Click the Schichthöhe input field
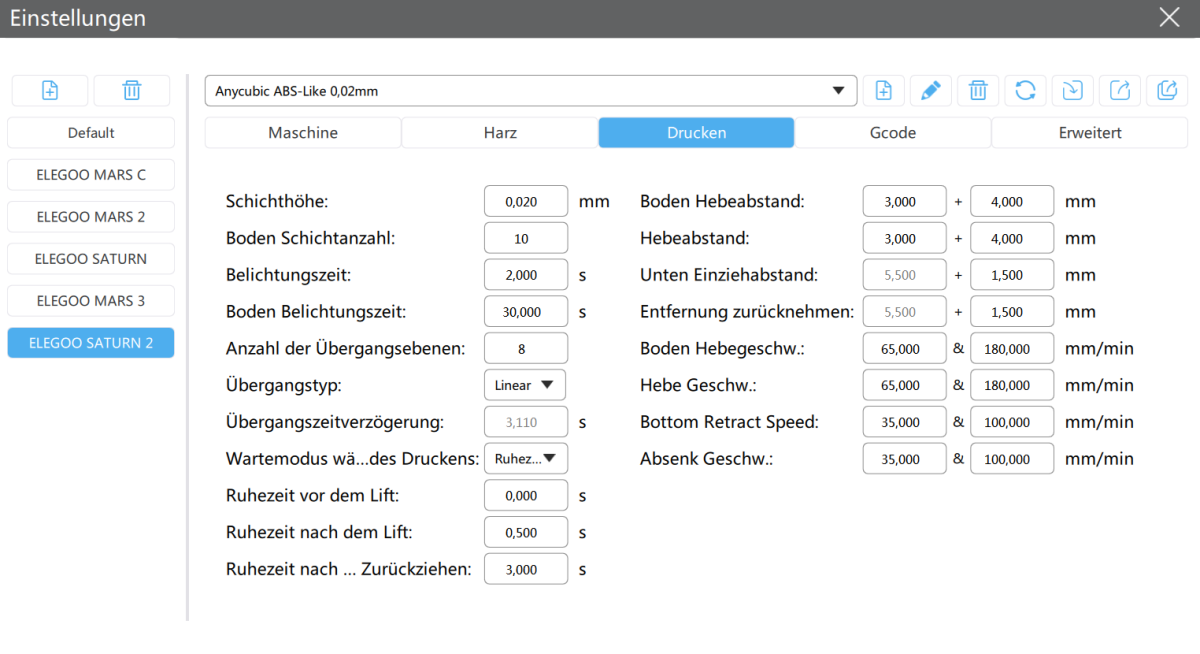The image size is (1200, 654). click(526, 201)
